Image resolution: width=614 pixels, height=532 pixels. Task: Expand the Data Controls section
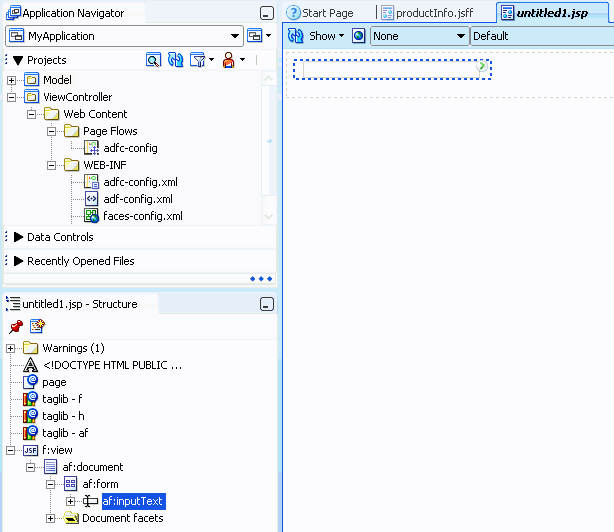(18, 237)
